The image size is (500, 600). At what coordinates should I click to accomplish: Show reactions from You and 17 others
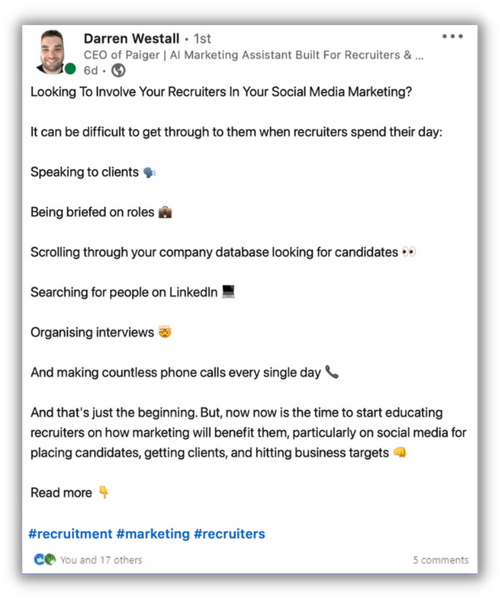[101, 560]
